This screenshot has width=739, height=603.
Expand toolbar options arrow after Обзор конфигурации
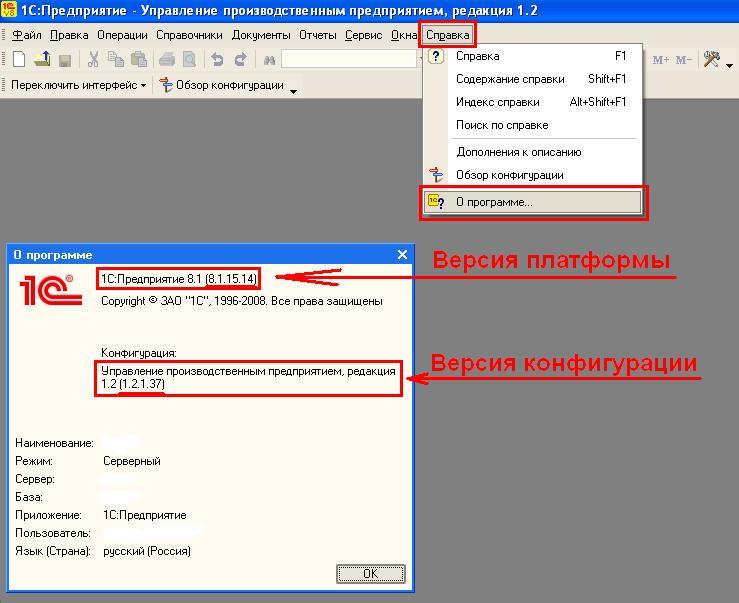[293, 91]
